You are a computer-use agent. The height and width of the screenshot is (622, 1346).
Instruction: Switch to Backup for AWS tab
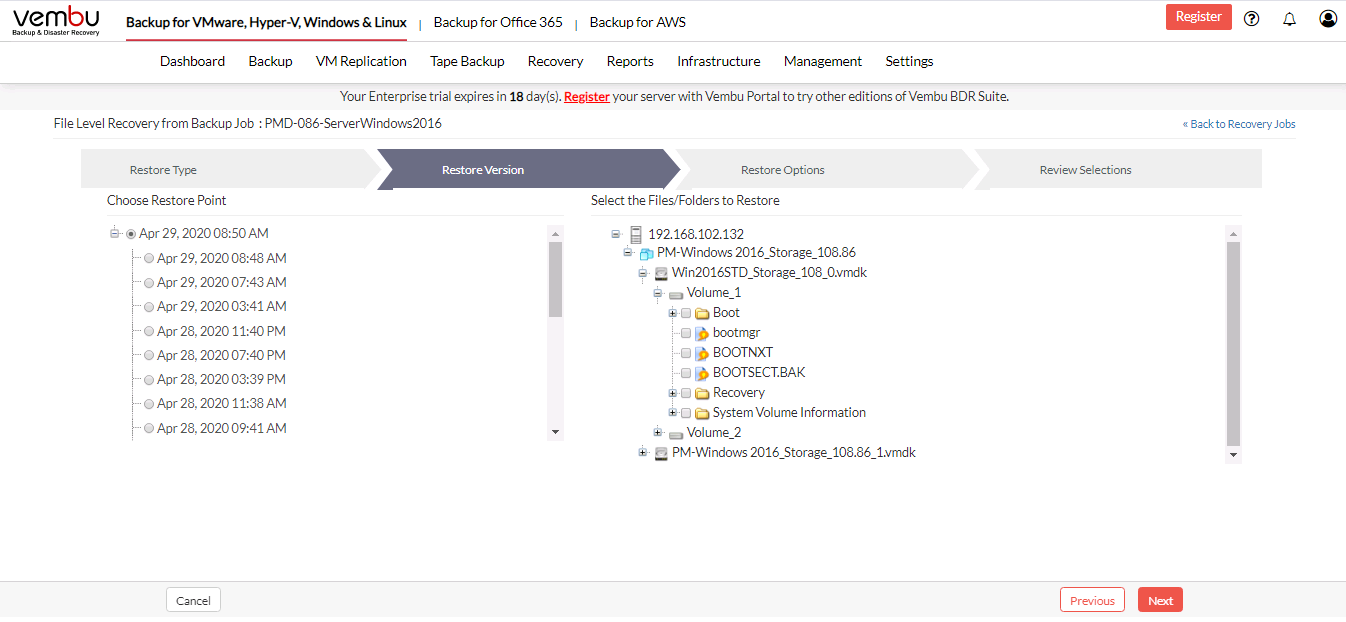pos(638,22)
